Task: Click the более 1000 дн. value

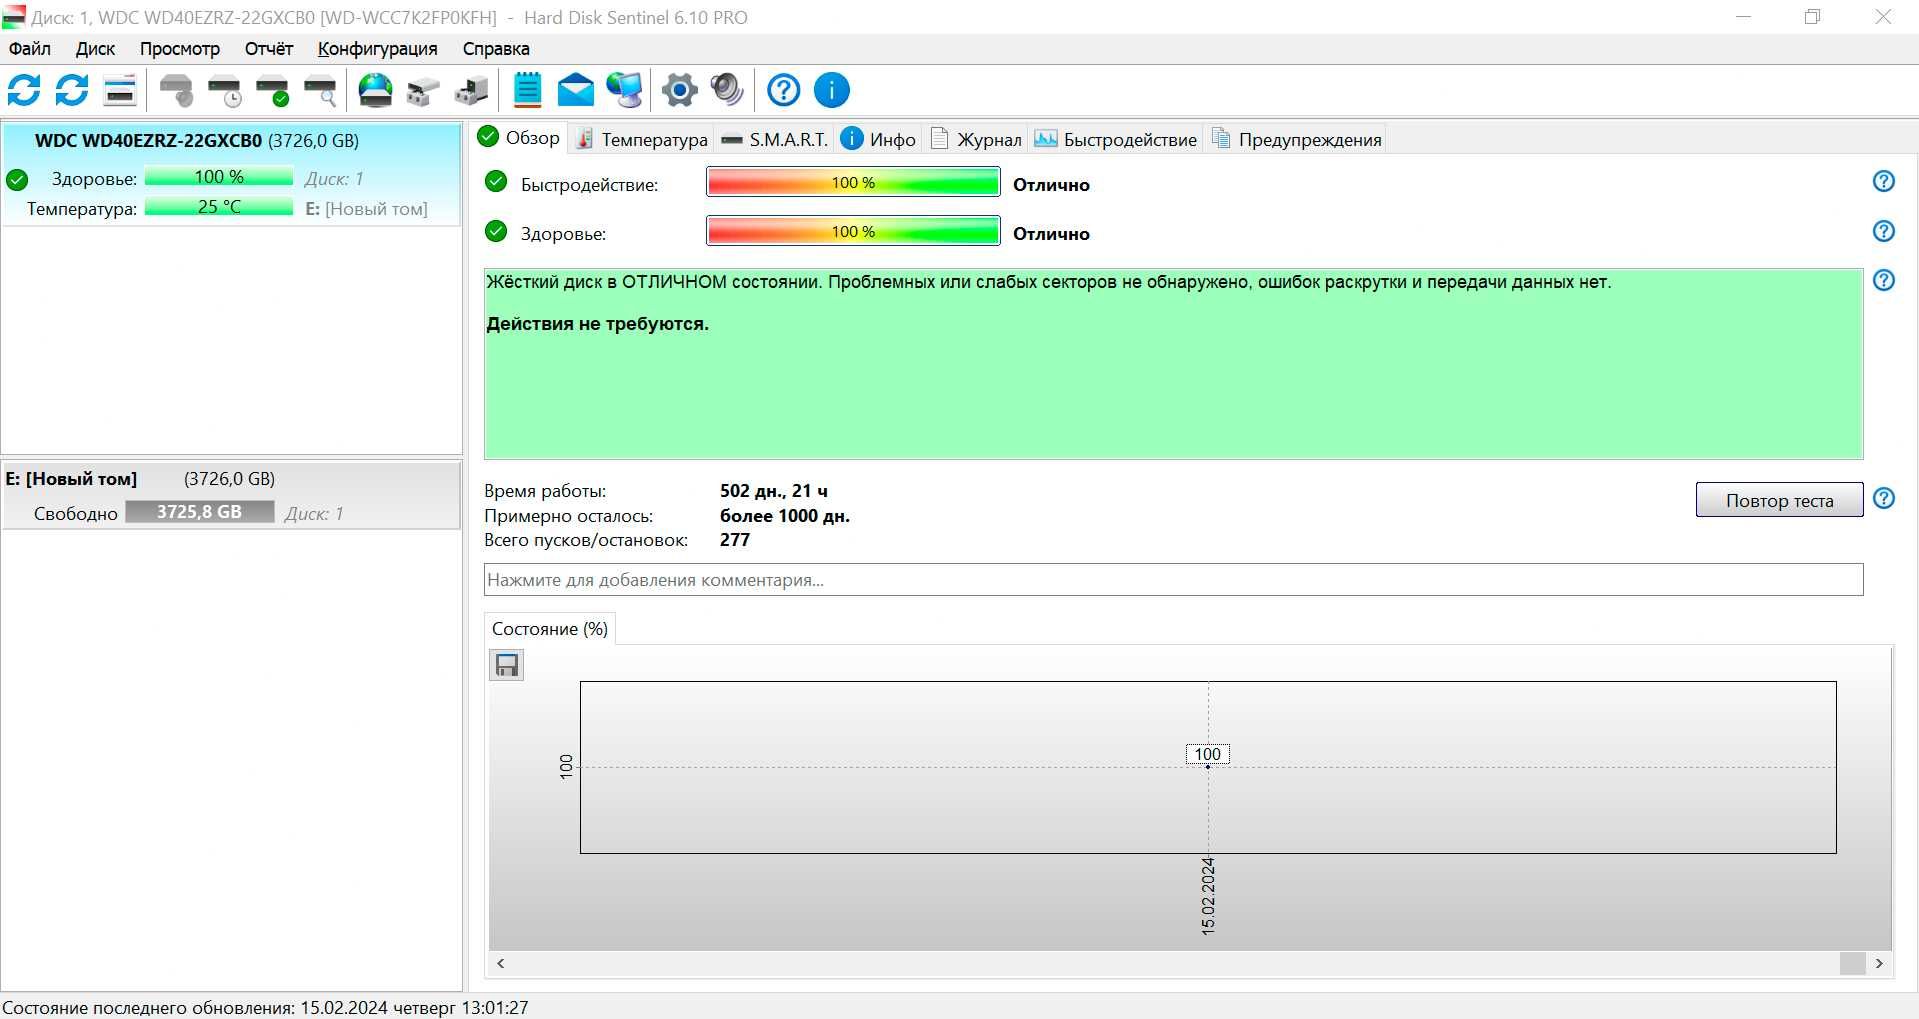Action: [785, 516]
